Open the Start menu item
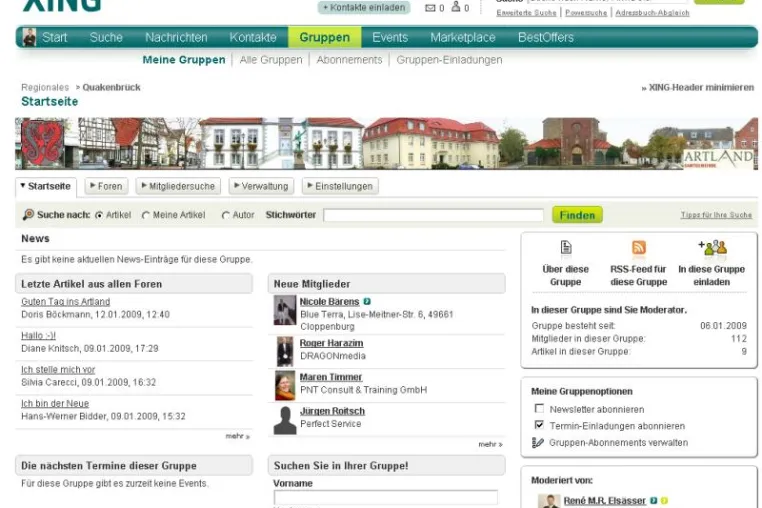Screen dimensions: 762x508 54,37
